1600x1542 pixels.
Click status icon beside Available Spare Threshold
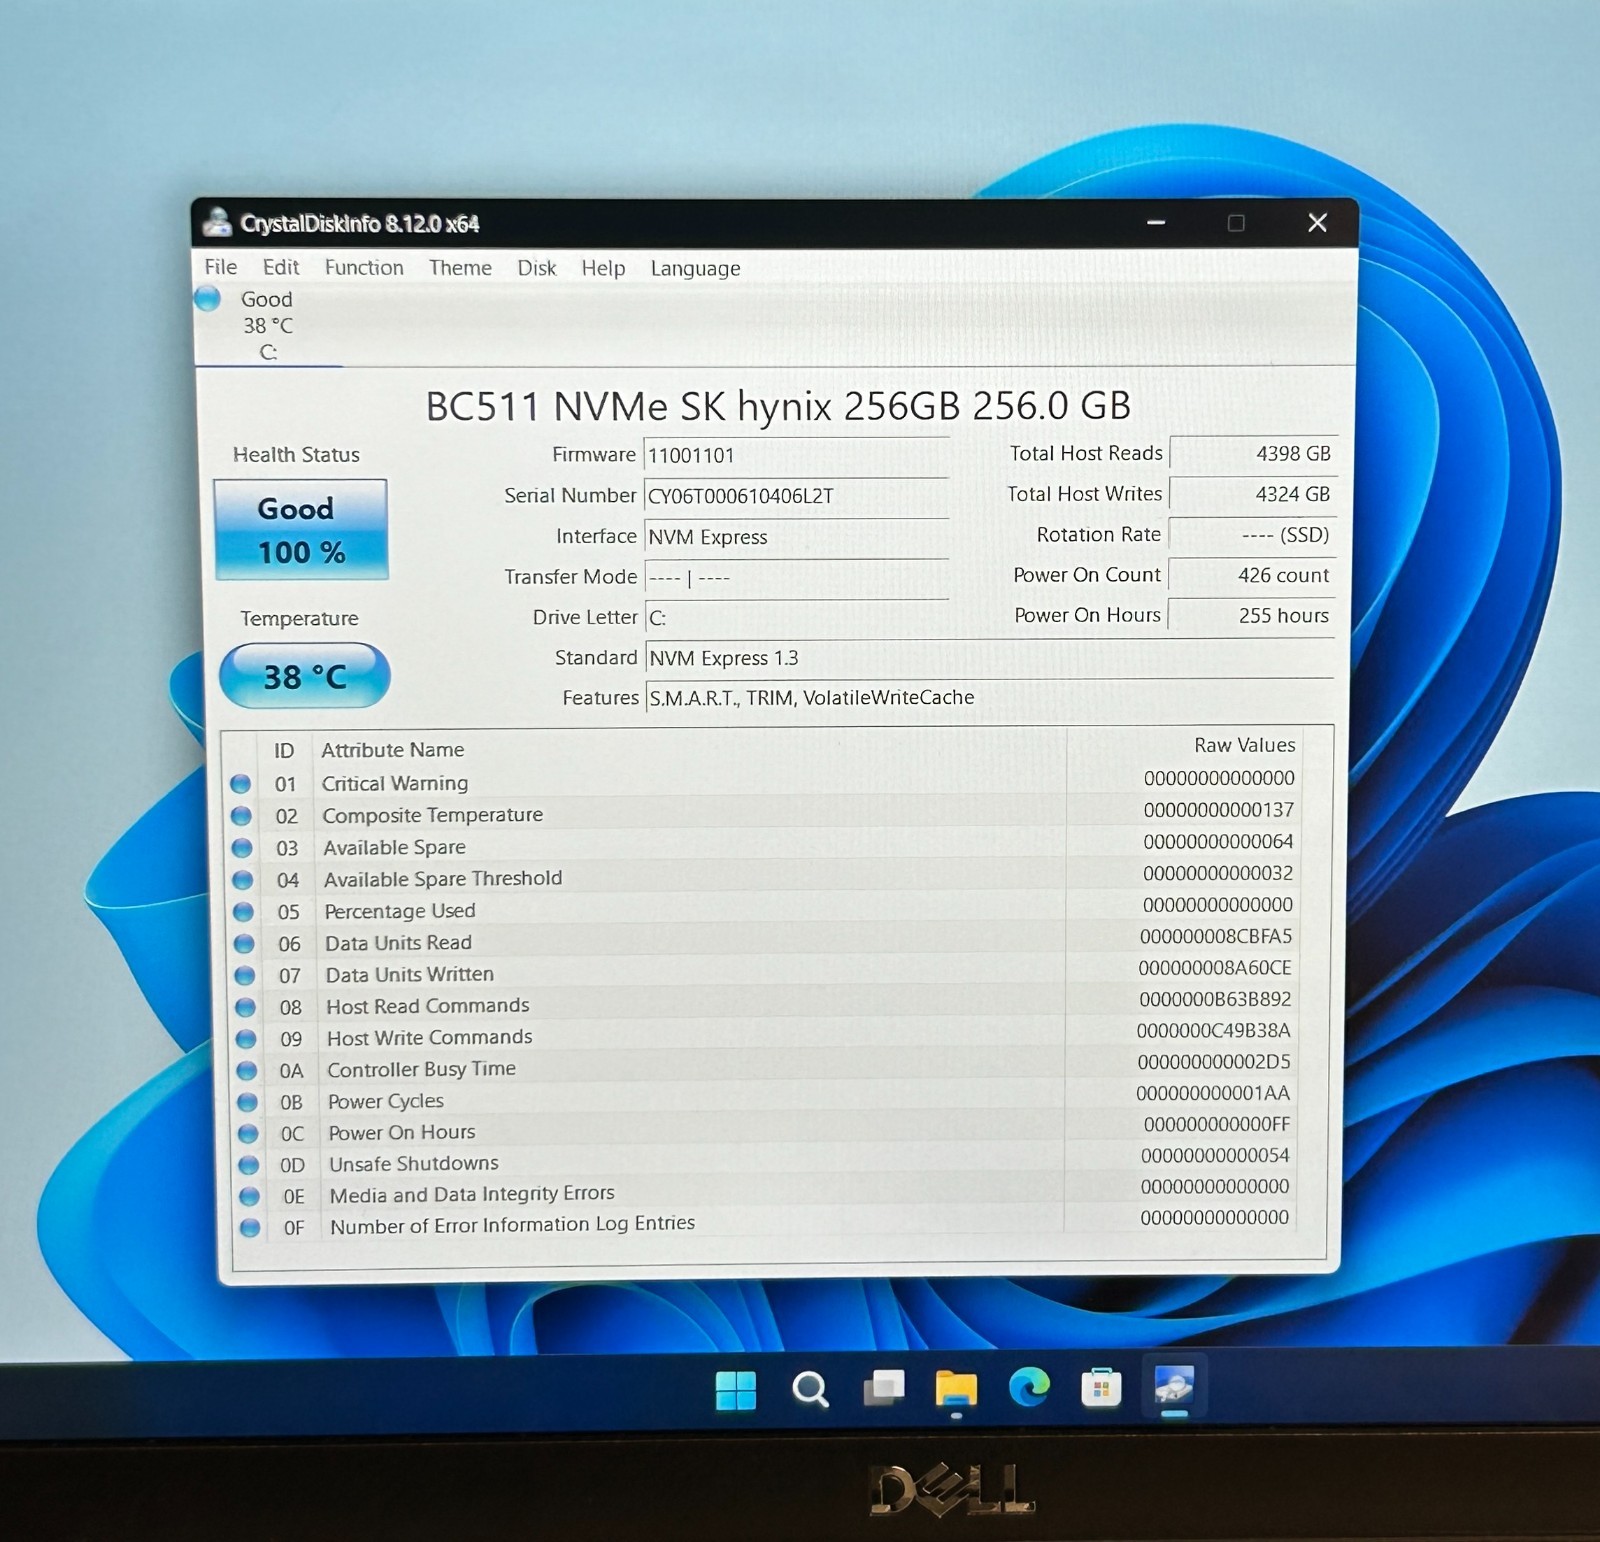[x=242, y=880]
